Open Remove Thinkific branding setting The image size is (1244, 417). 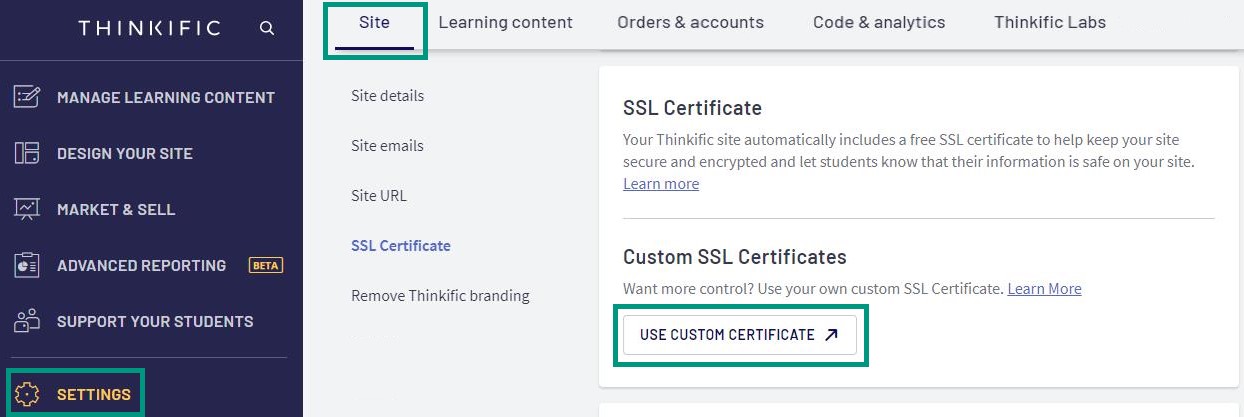click(440, 296)
